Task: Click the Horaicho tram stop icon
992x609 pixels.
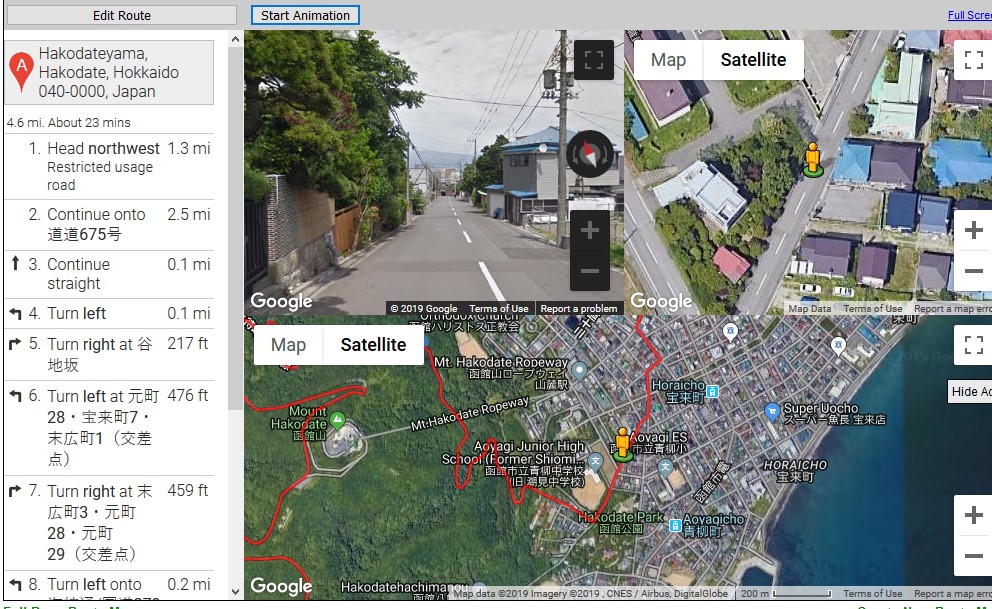Action: (x=712, y=391)
